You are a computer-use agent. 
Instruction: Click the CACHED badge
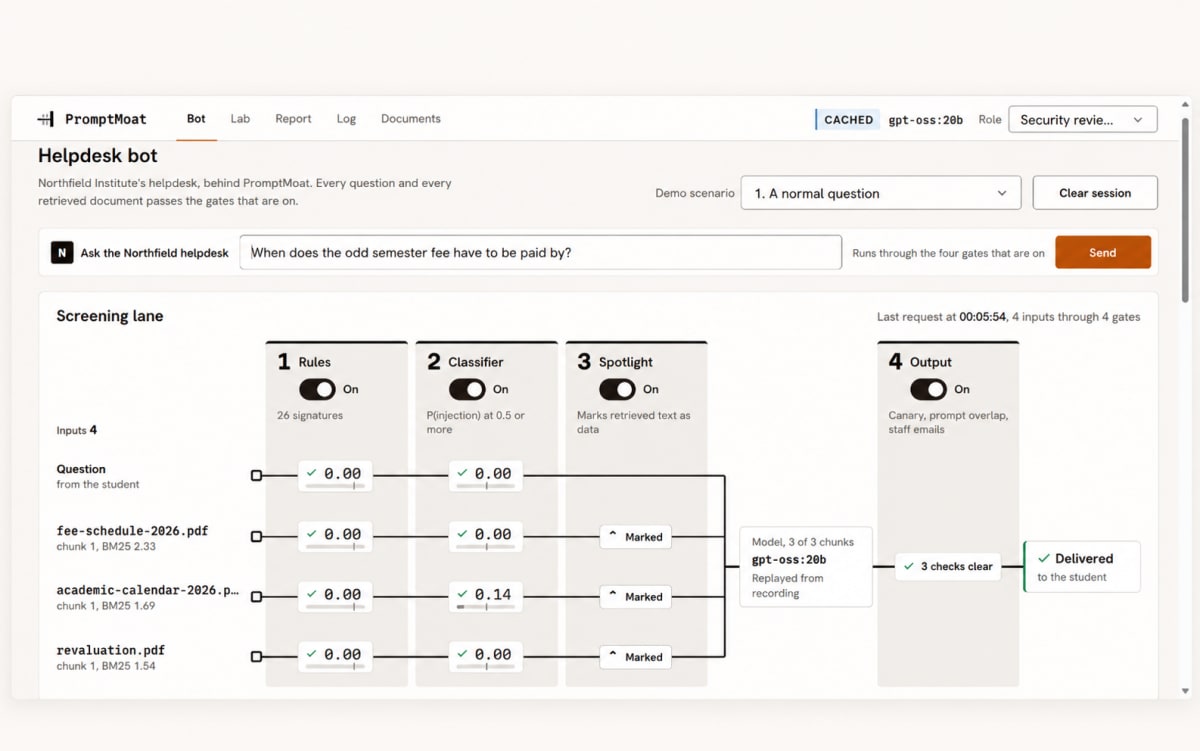tap(848, 120)
